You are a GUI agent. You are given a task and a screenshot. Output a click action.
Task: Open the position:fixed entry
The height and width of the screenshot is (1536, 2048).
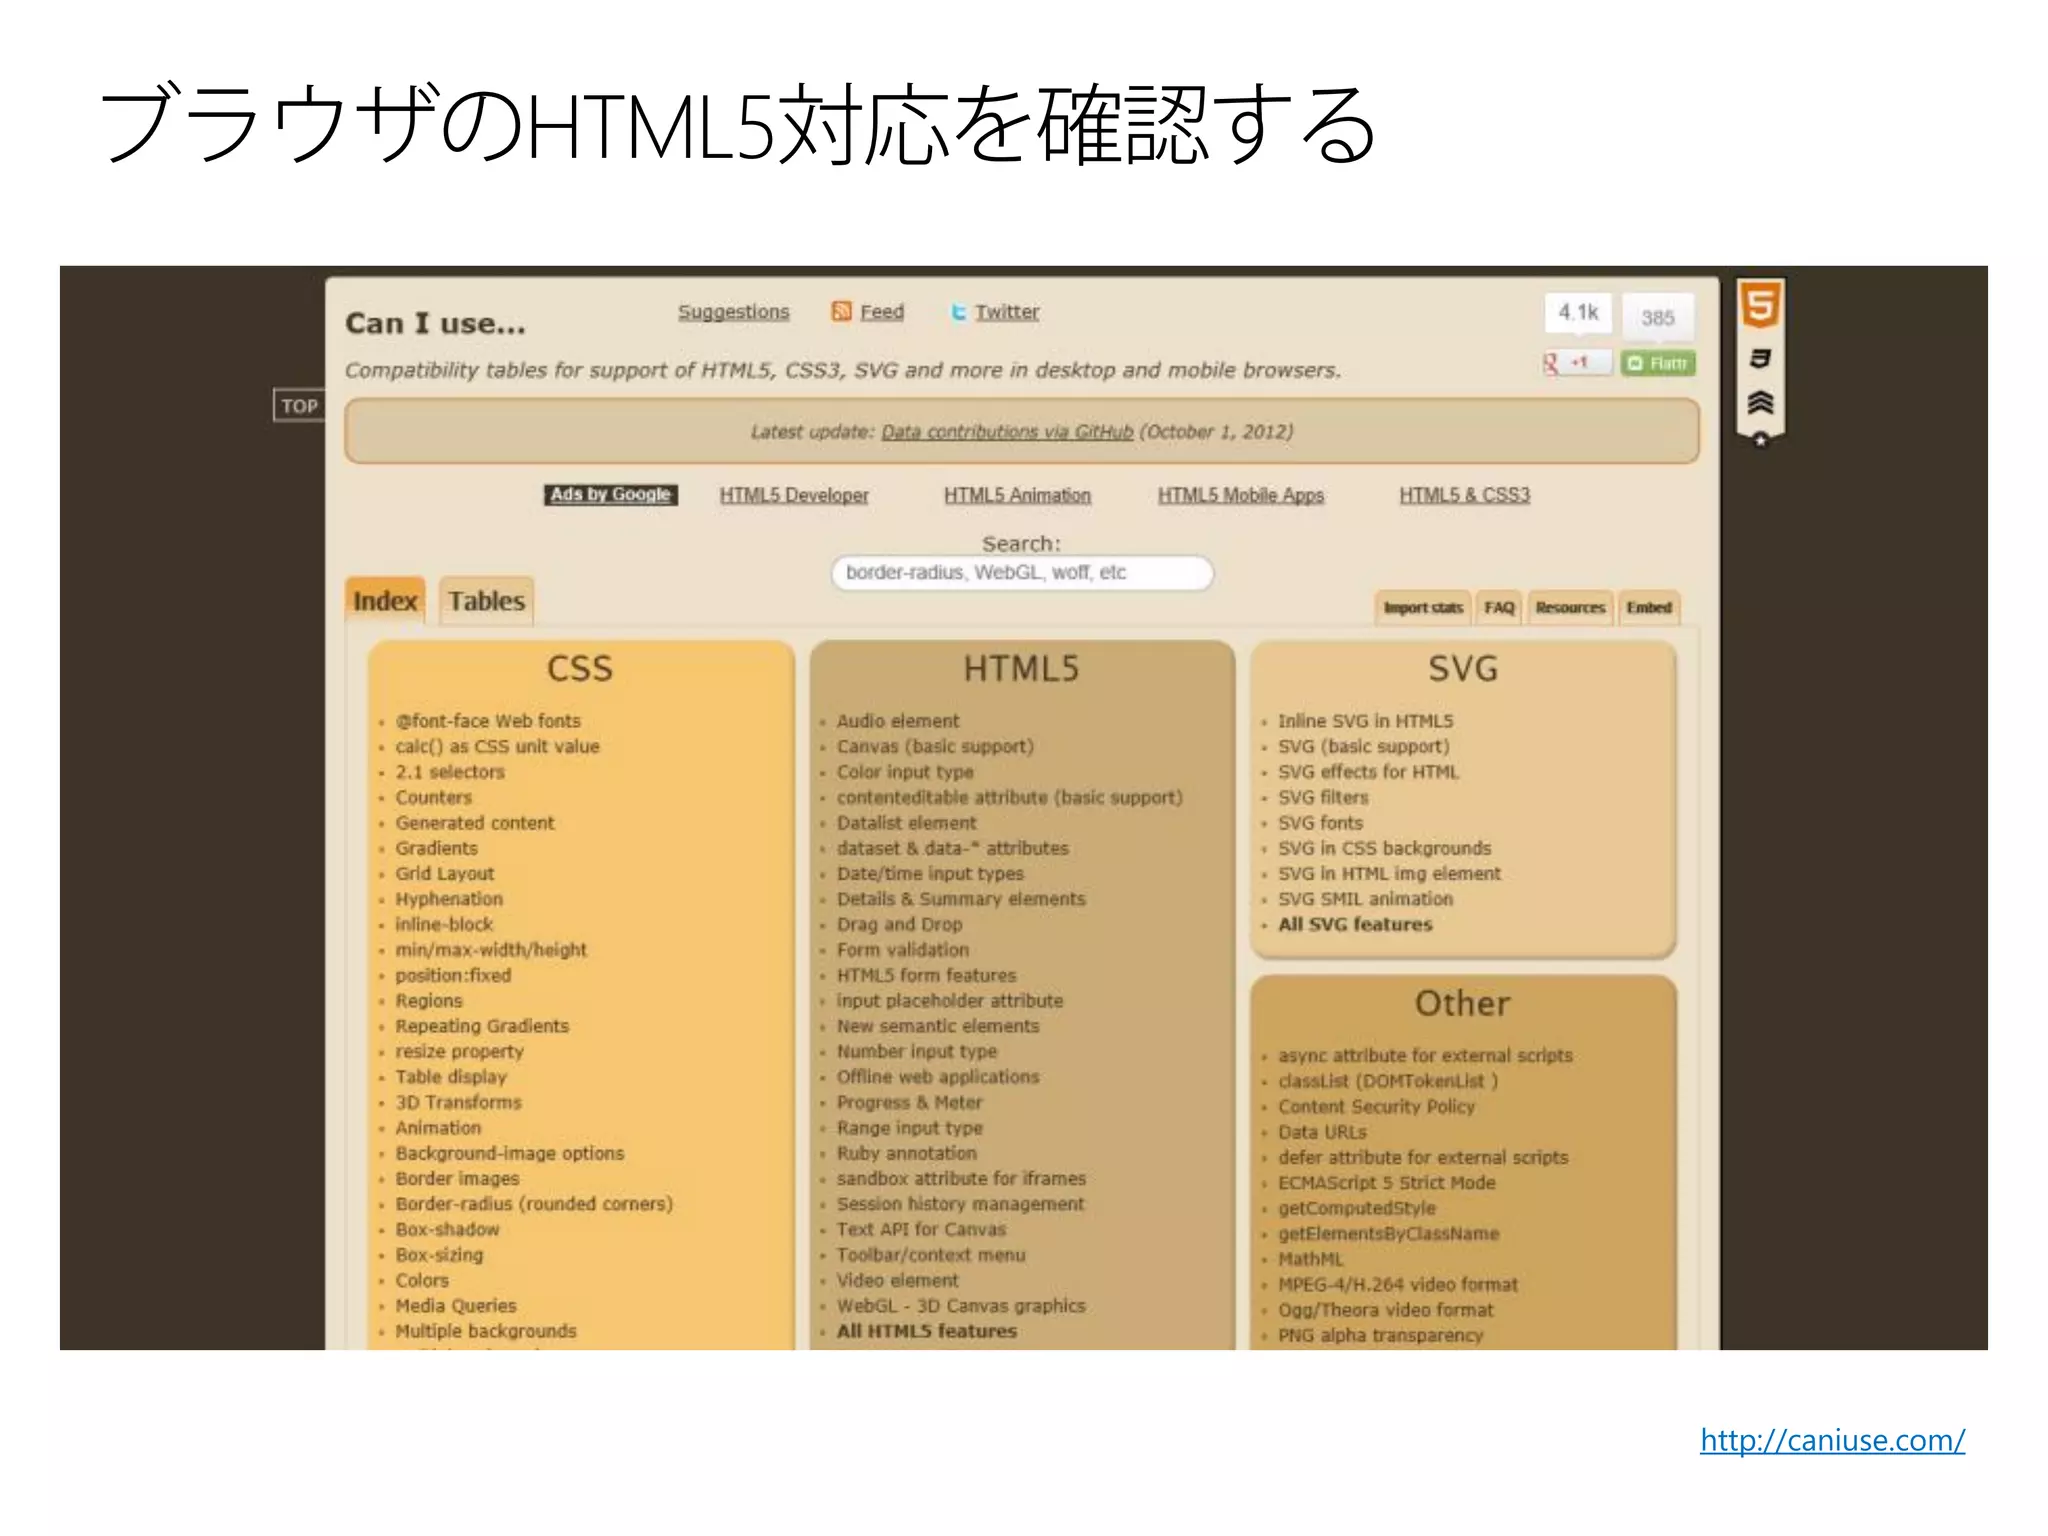pyautogui.click(x=453, y=975)
